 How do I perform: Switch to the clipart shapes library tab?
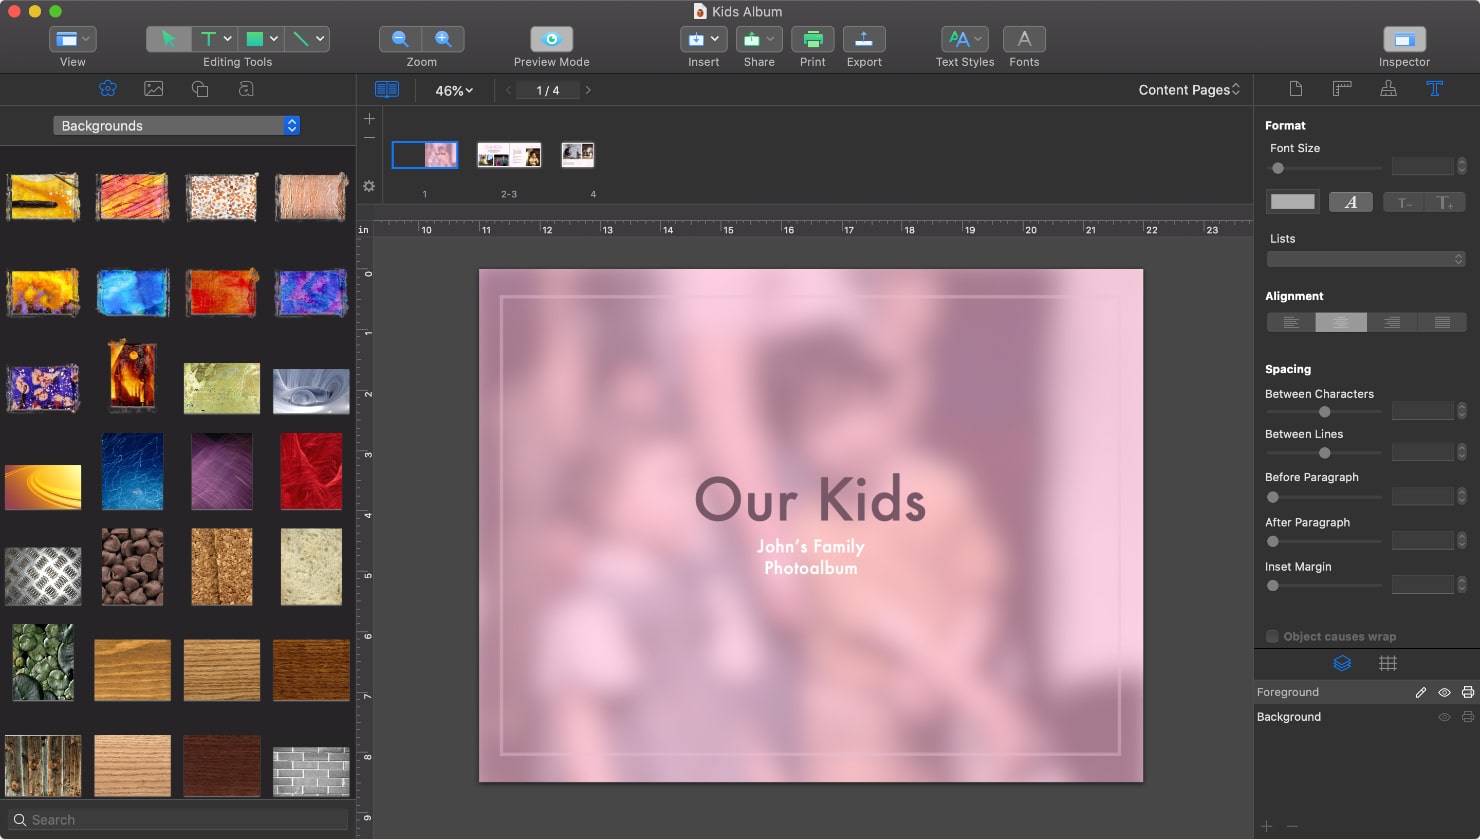[199, 89]
